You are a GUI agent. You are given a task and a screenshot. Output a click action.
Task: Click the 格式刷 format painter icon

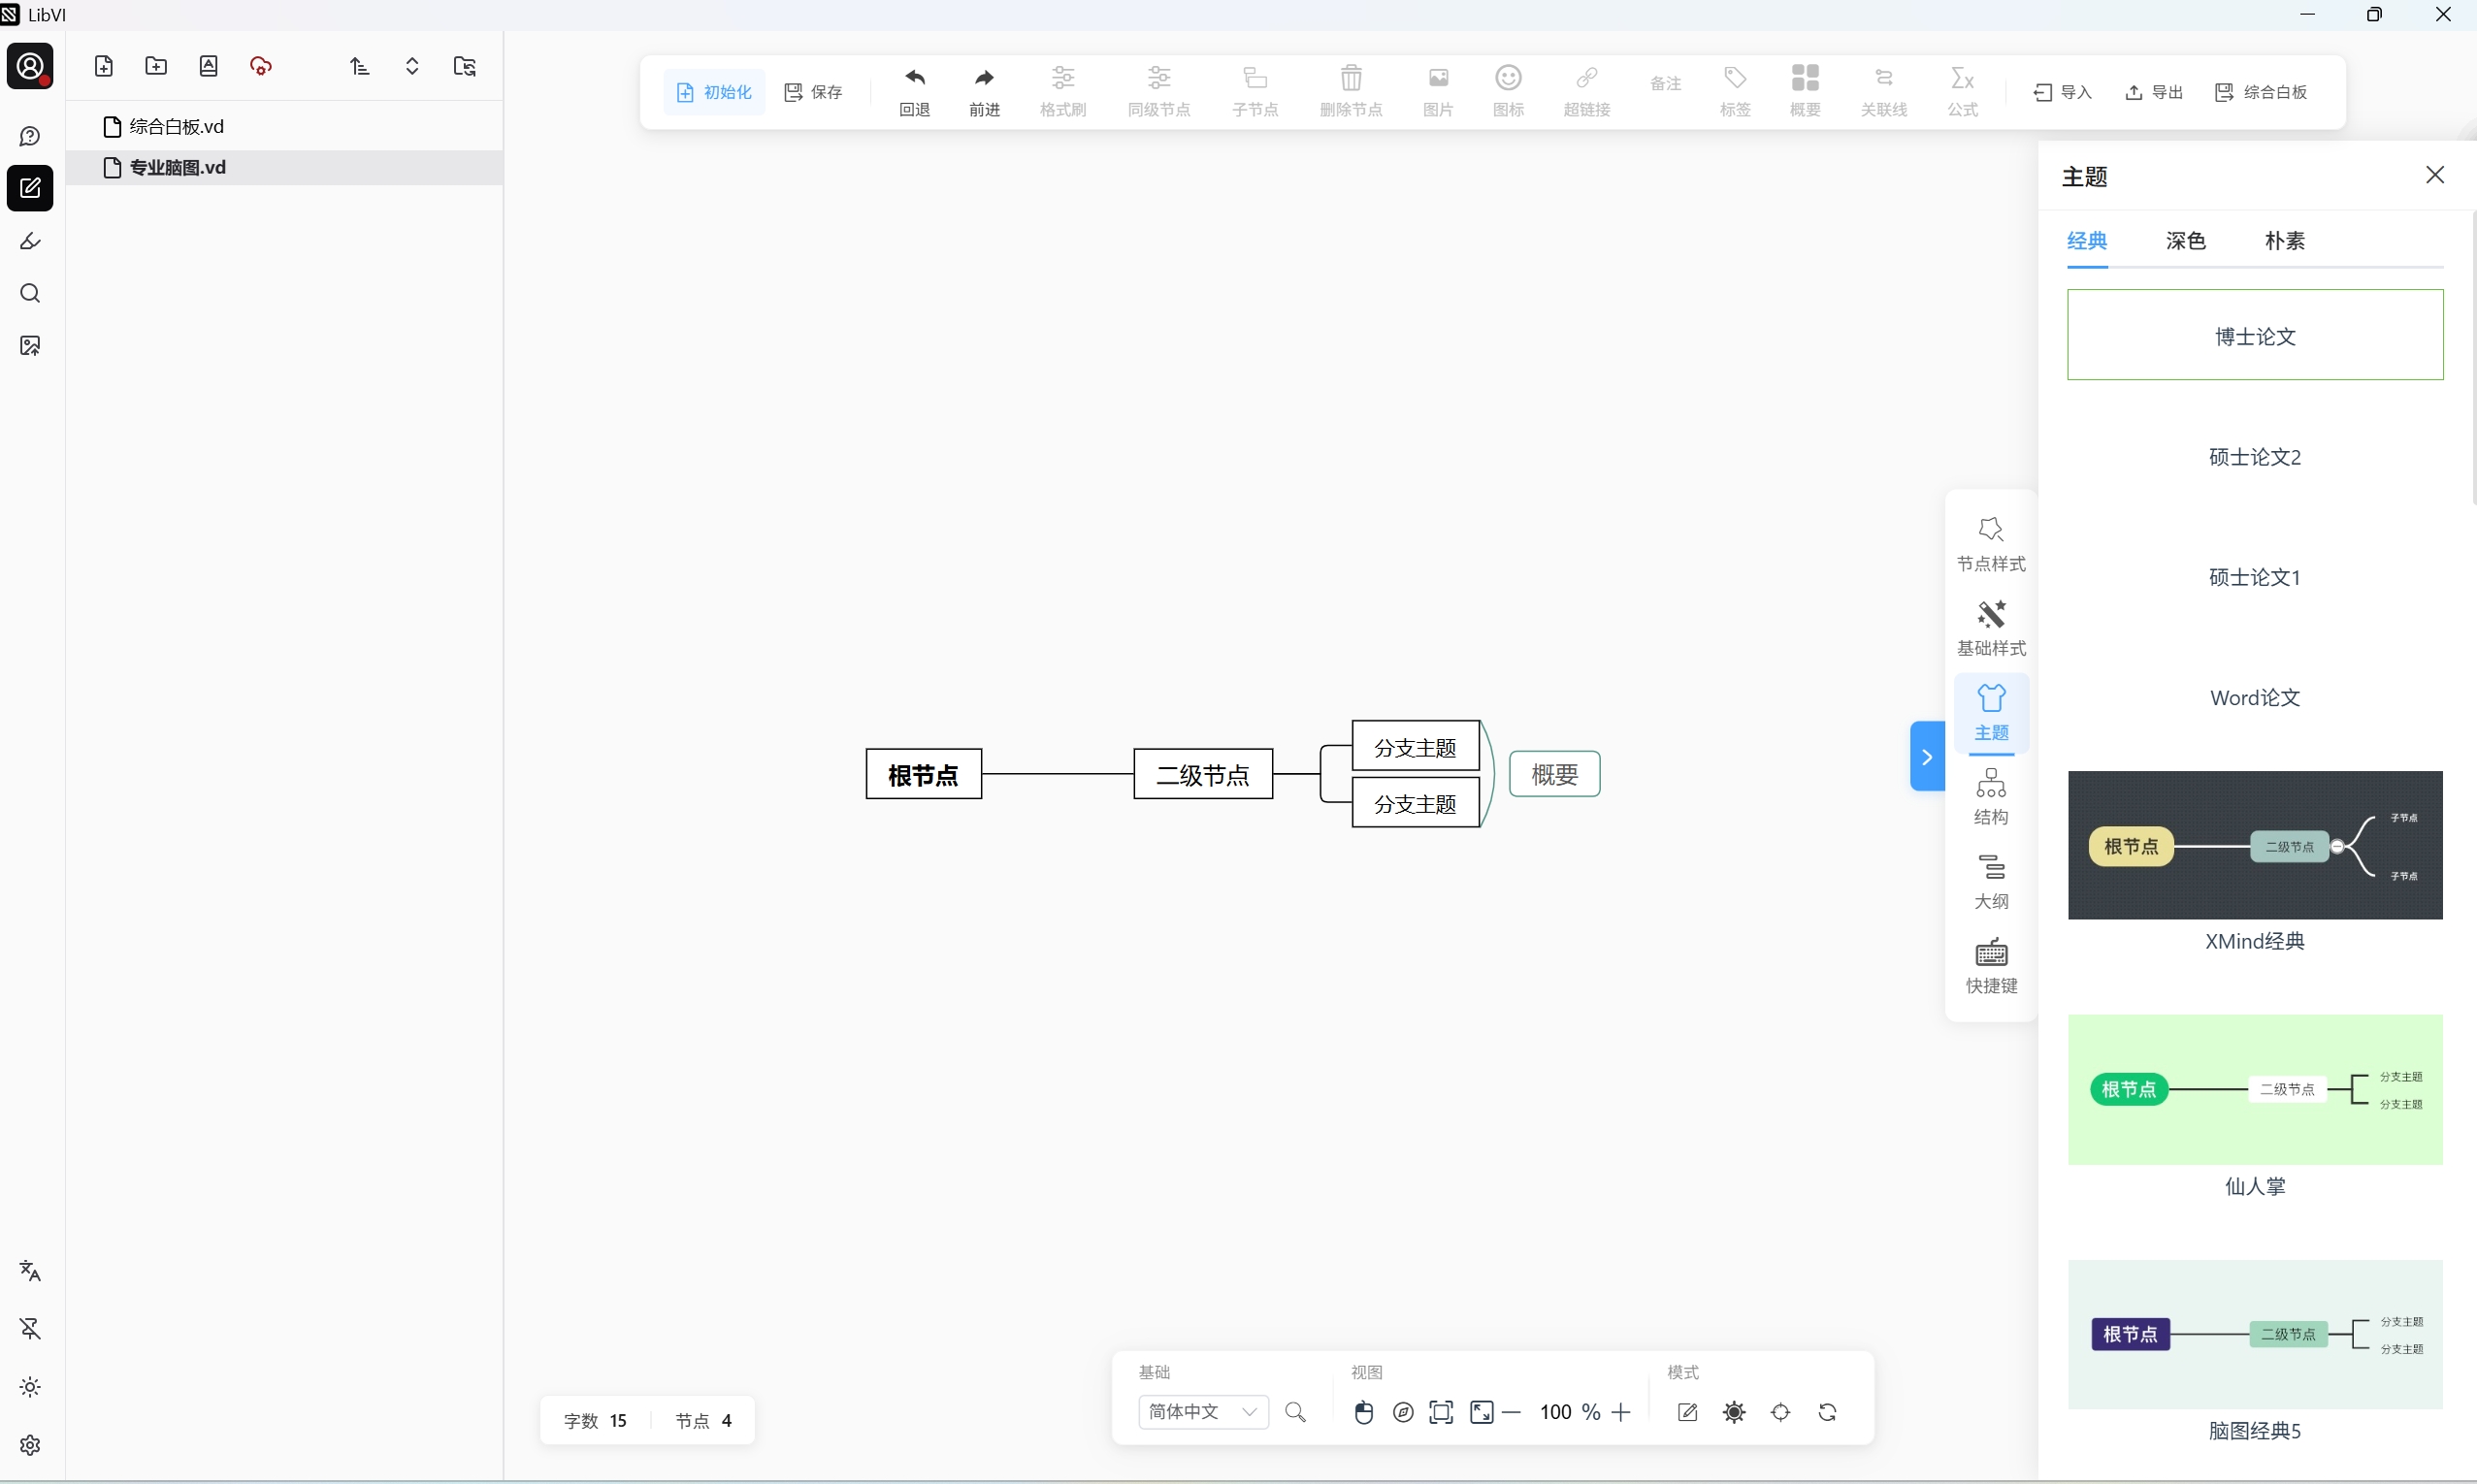coord(1063,91)
